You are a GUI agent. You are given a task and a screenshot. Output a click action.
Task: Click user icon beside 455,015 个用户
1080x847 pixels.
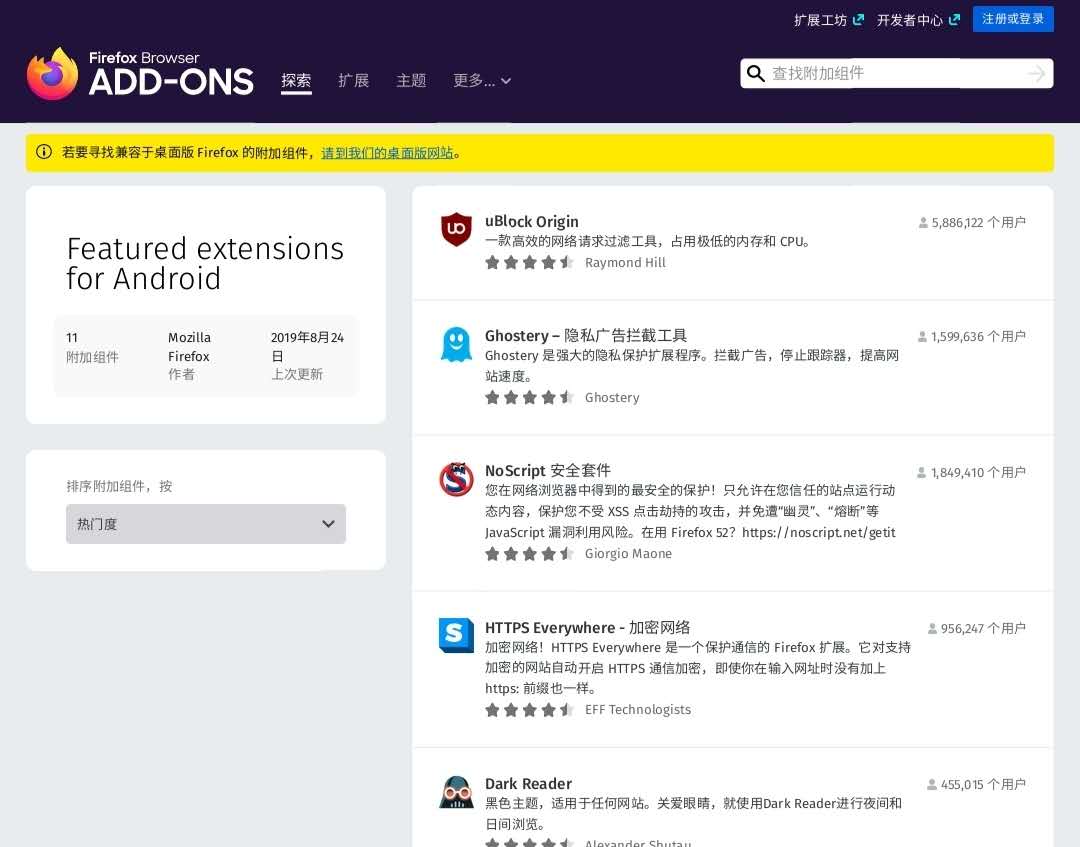pyautogui.click(x=932, y=784)
